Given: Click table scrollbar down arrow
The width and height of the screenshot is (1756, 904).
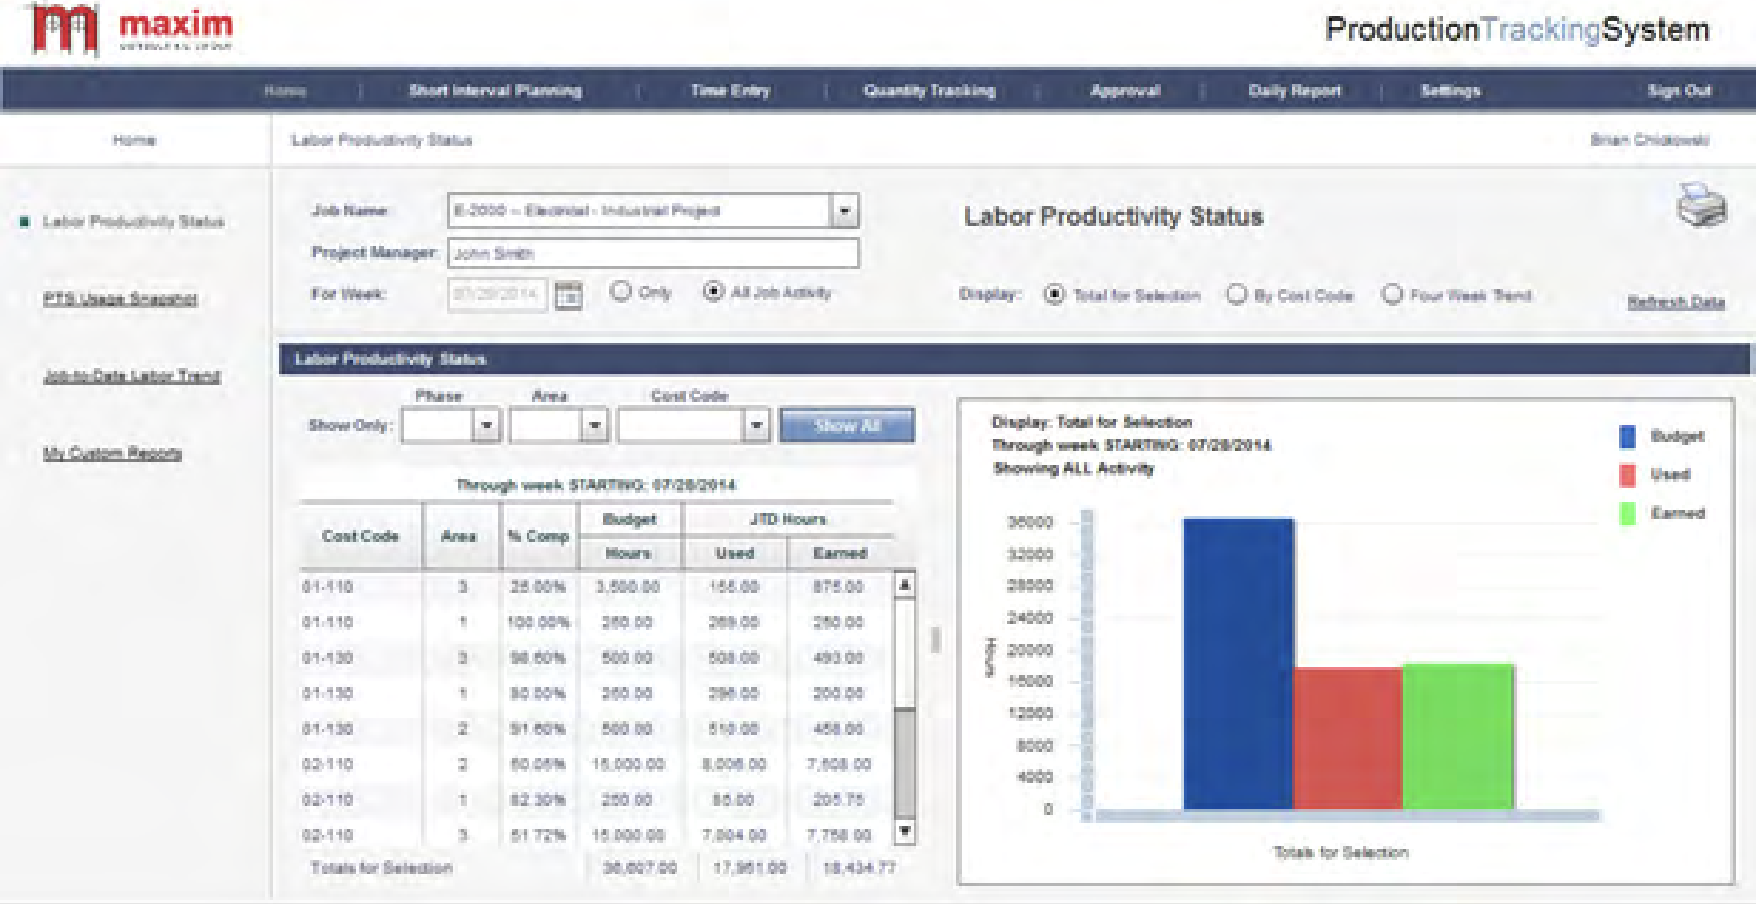Looking at the screenshot, I should [905, 832].
